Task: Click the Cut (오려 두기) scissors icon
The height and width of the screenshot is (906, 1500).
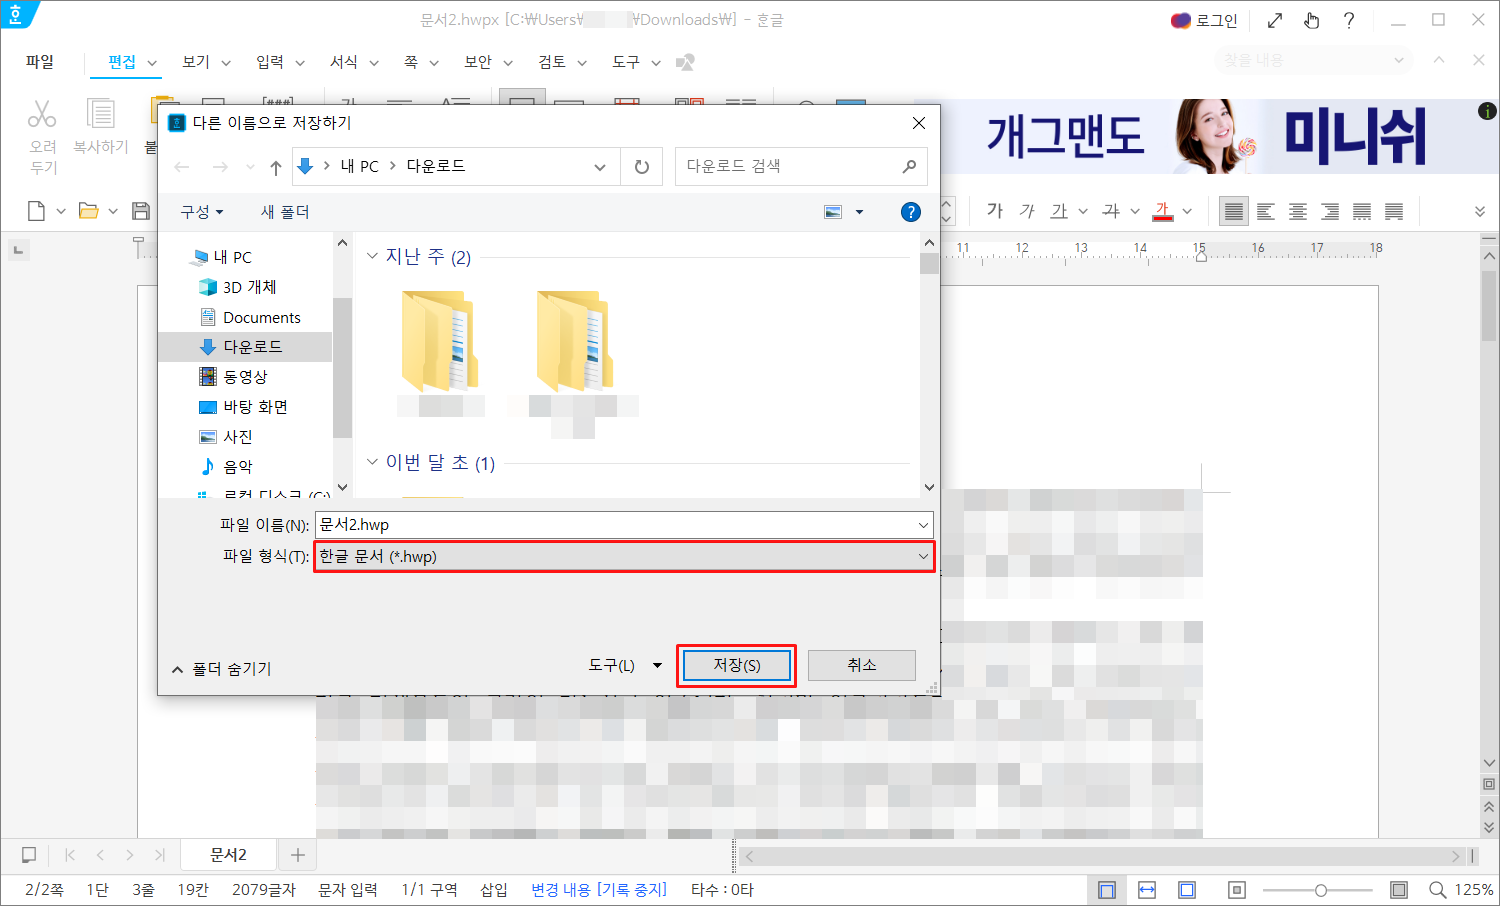Action: pyautogui.click(x=42, y=114)
